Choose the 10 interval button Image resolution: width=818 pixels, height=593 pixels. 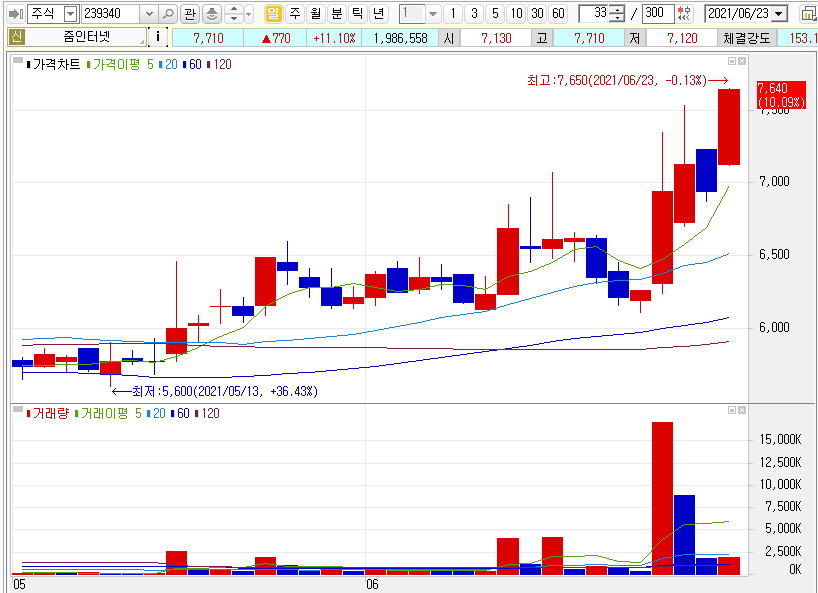[x=516, y=14]
